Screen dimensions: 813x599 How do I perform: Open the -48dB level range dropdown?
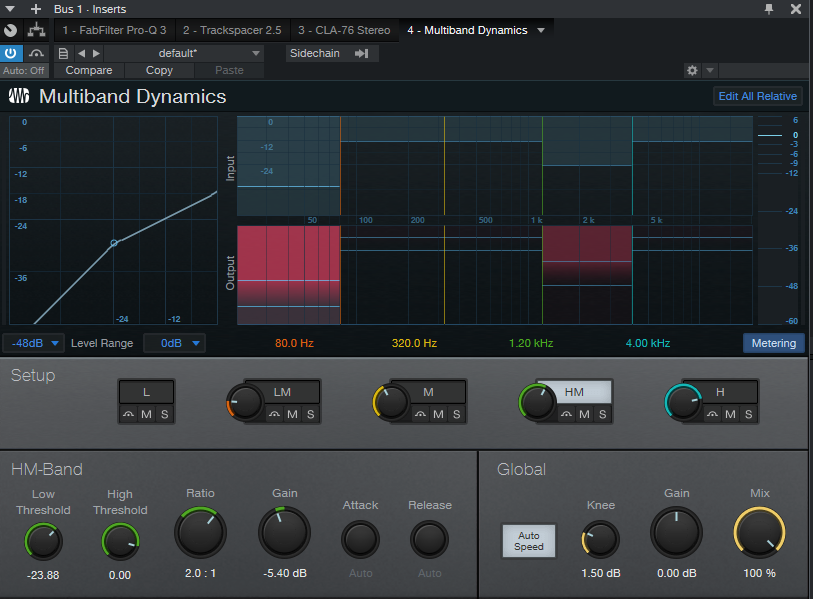[x=33, y=343]
